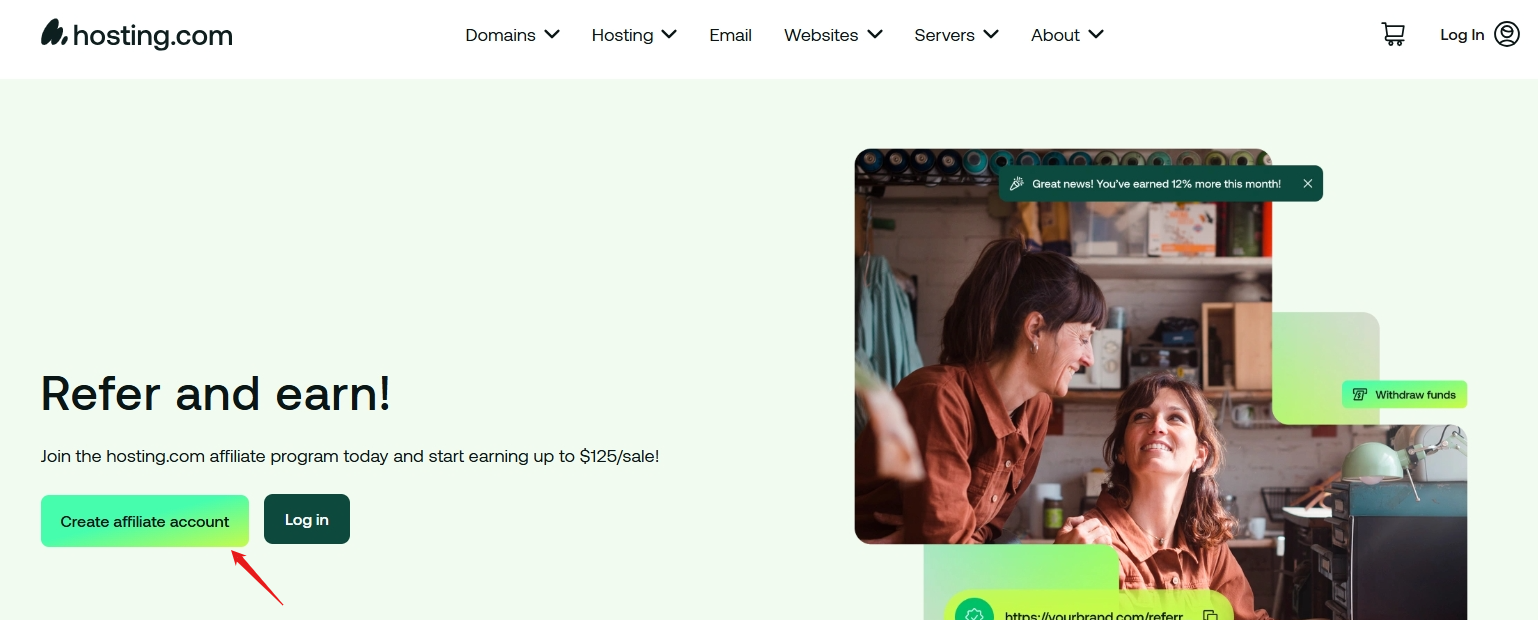Click the dark green Log in button
The width and height of the screenshot is (1538, 620).
307,519
